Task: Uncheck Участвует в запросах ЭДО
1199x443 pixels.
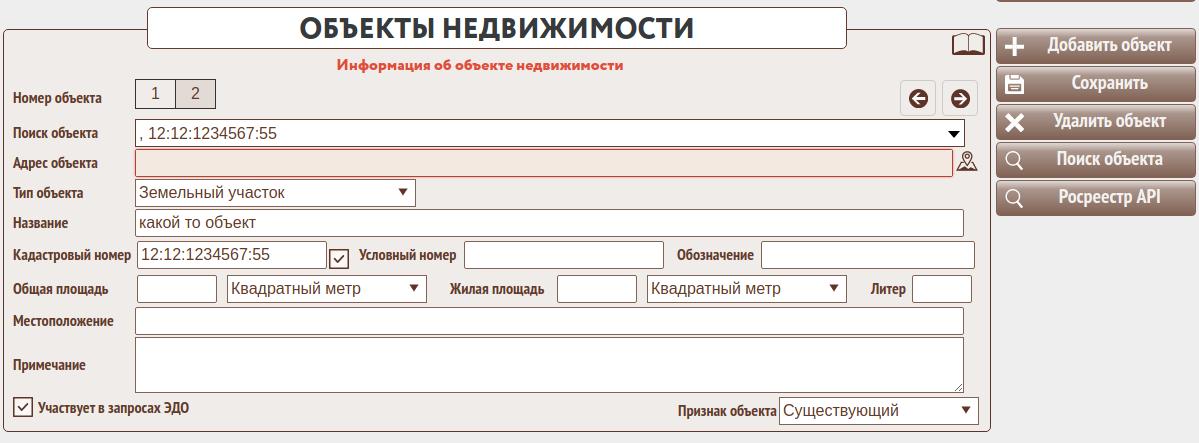Action: pyautogui.click(x=22, y=407)
